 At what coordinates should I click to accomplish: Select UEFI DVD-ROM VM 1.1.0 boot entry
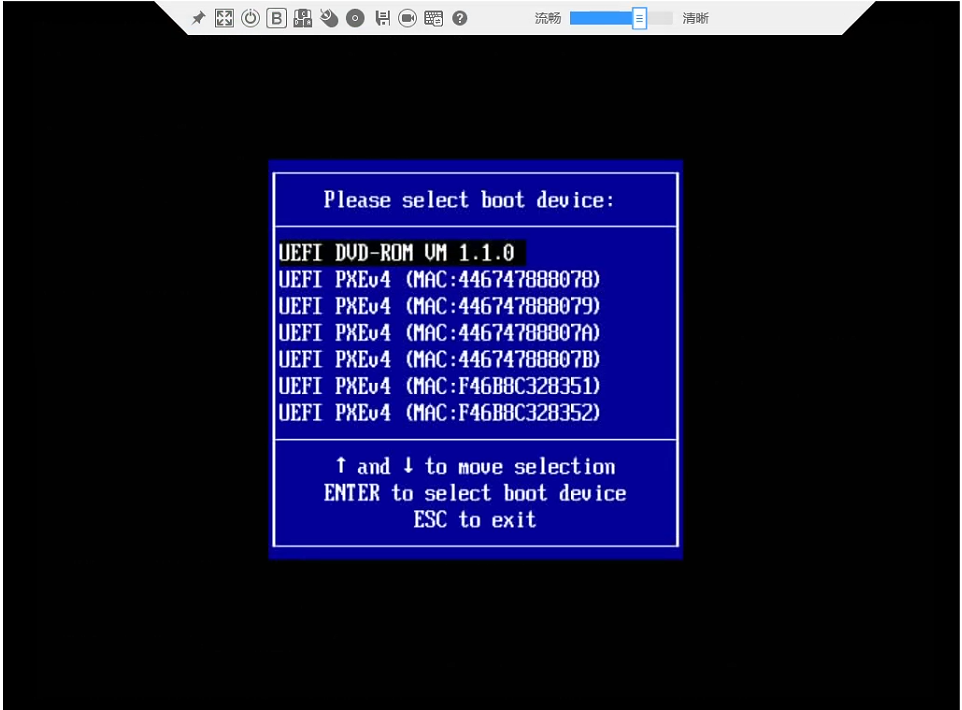coord(402,253)
